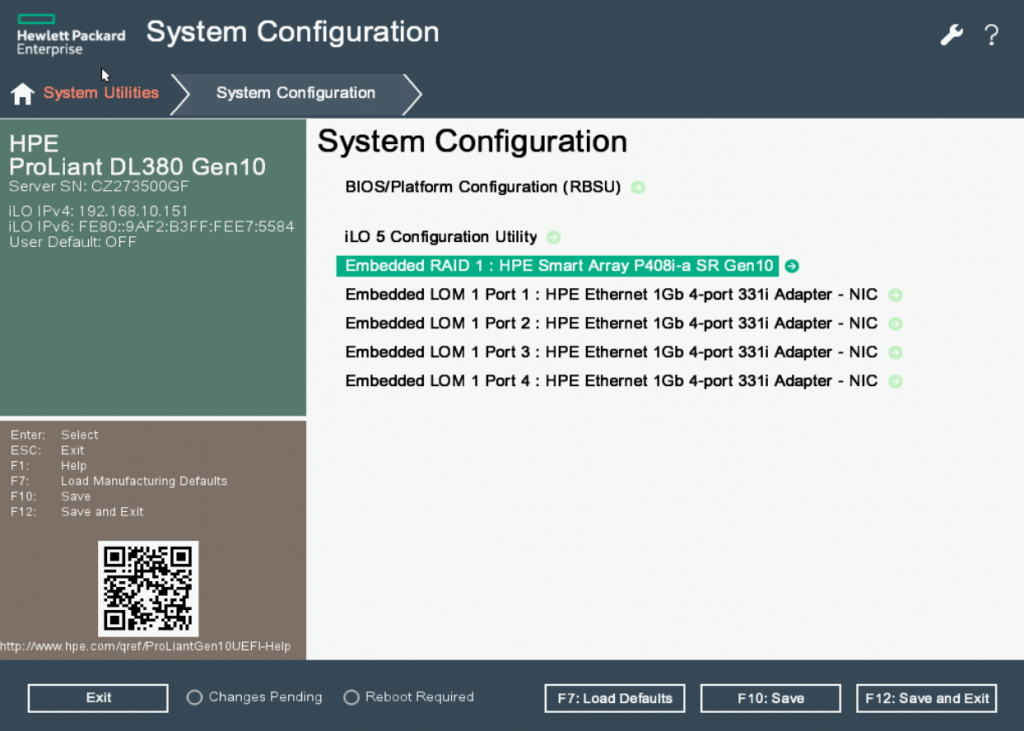
Task: Click F7: Load Defaults button
Action: click(x=614, y=697)
